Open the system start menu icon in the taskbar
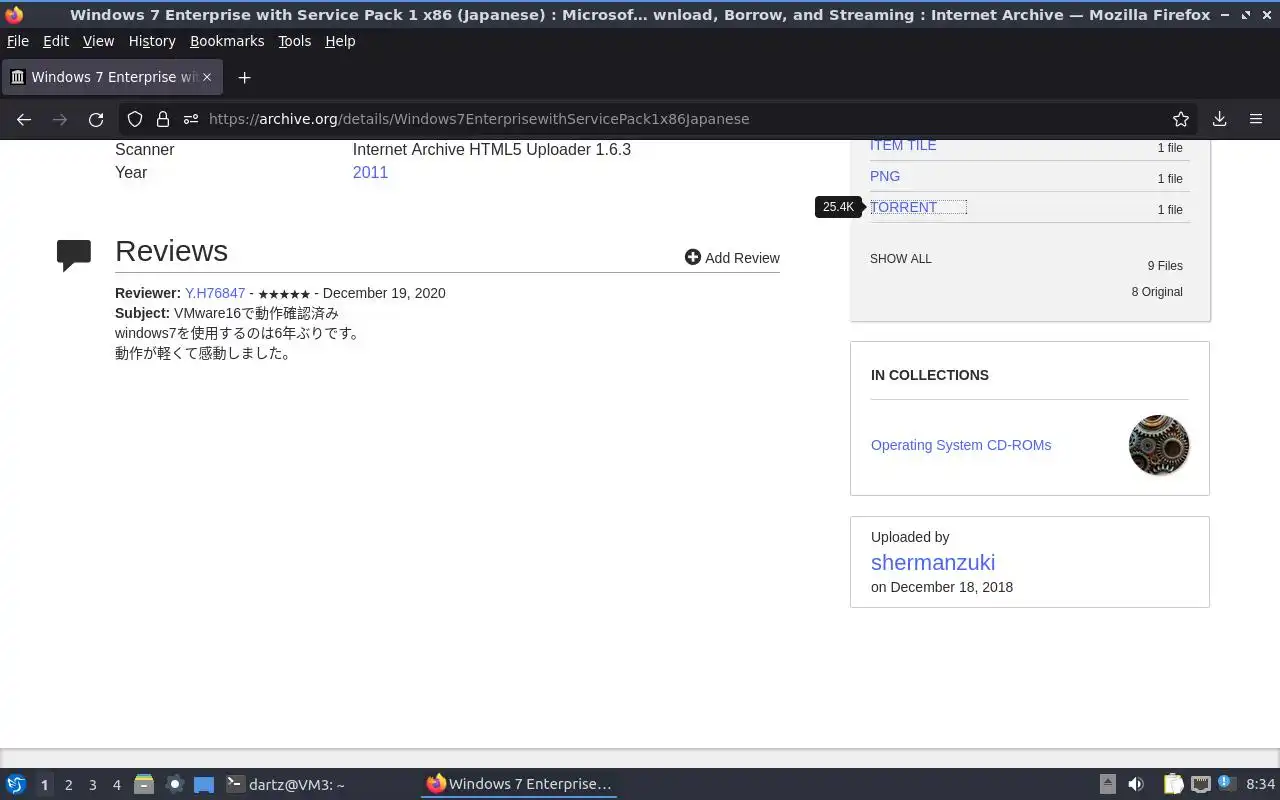The image size is (1280, 800). [x=16, y=784]
